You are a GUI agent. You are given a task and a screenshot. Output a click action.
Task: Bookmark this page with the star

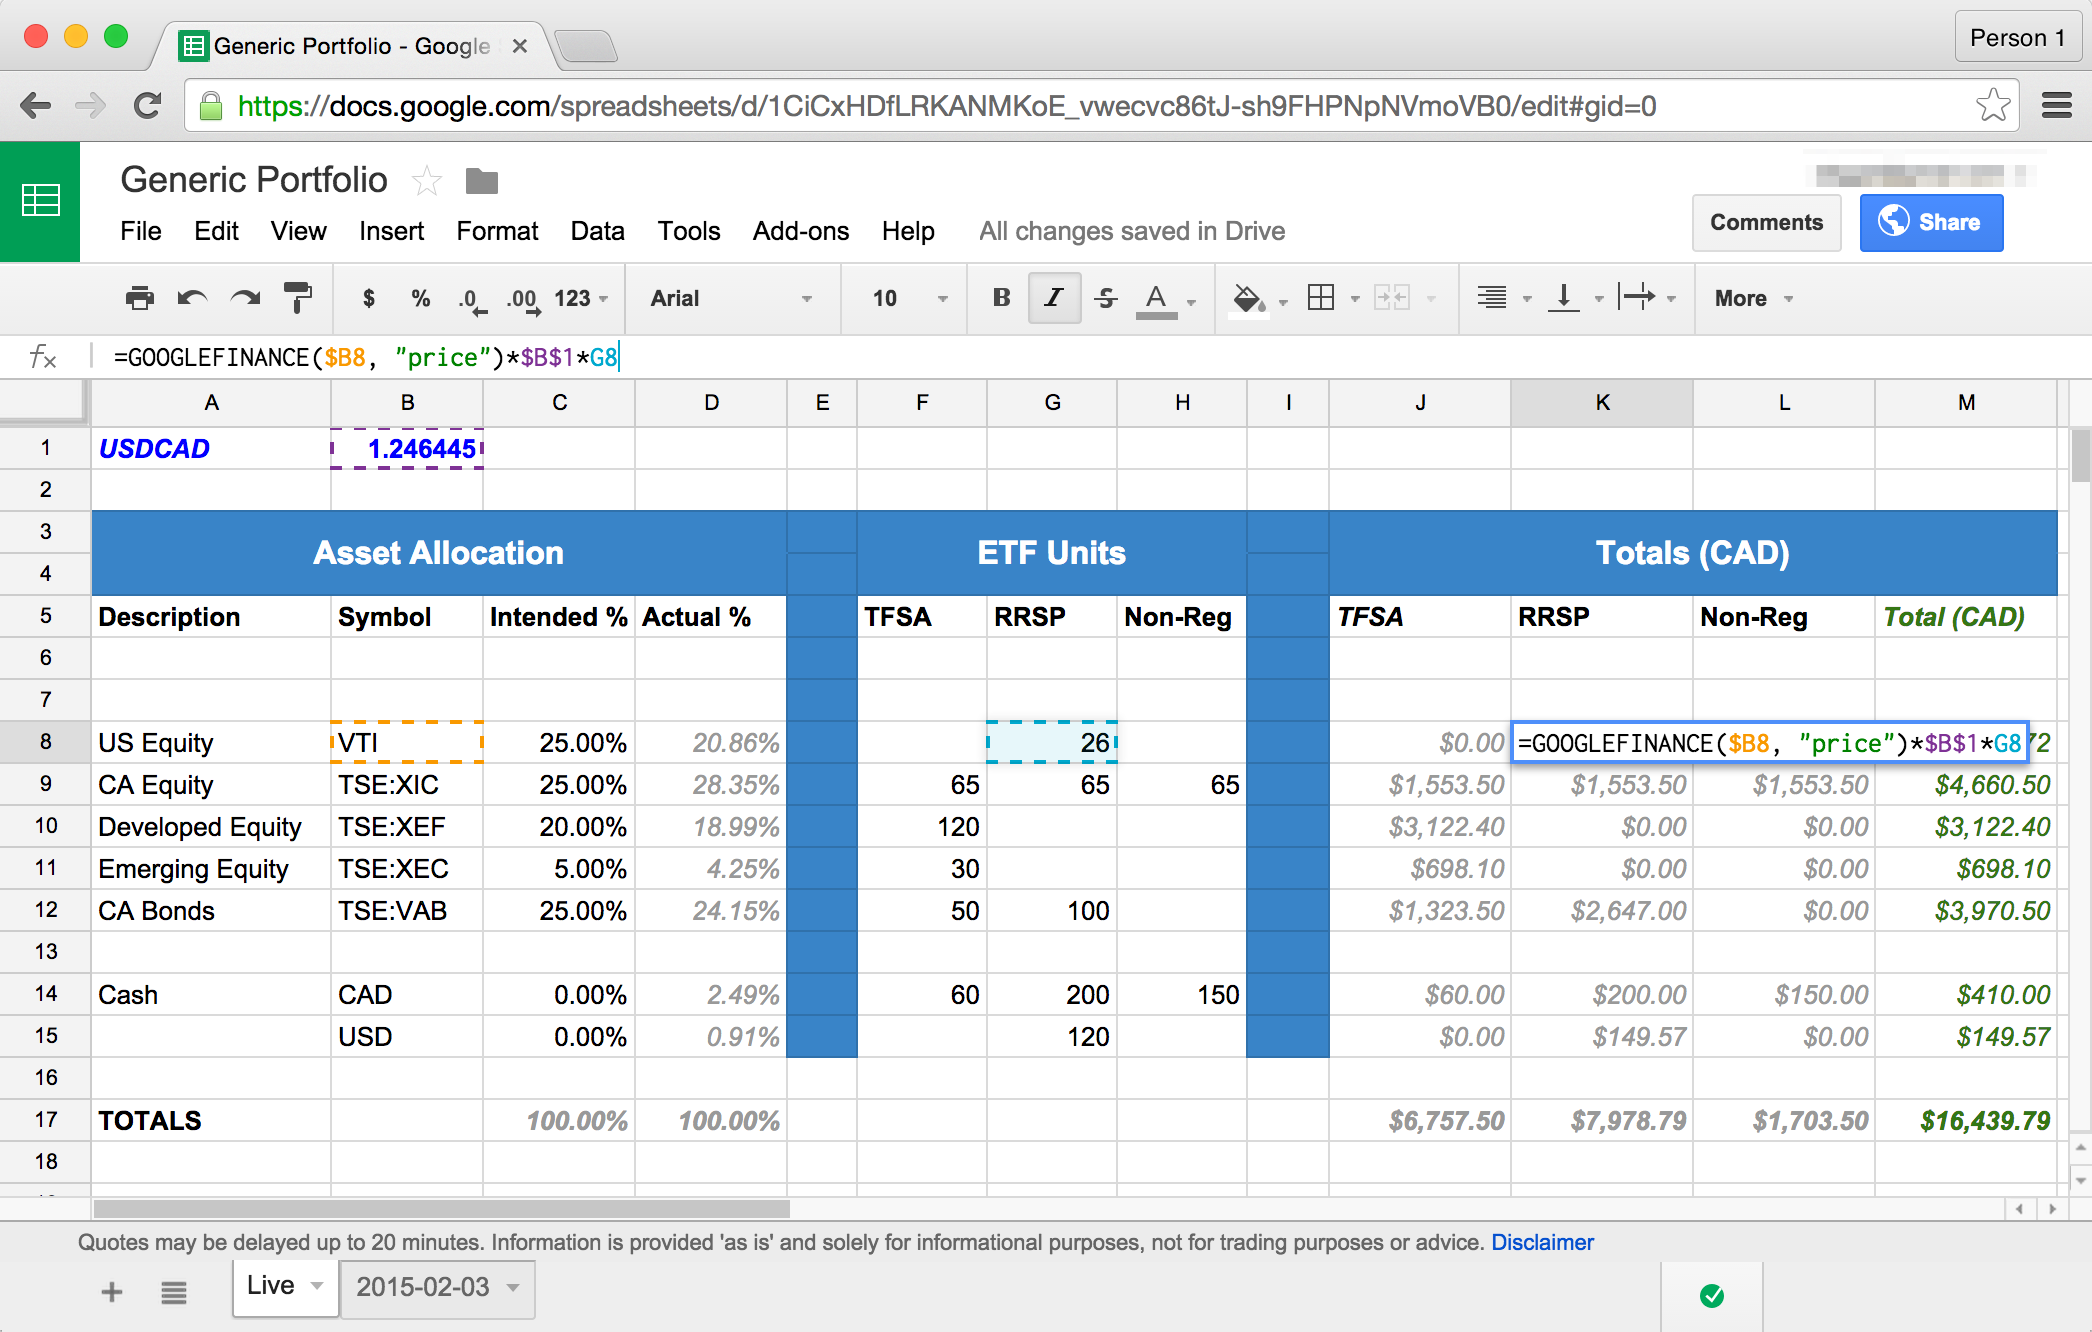coord(1993,105)
